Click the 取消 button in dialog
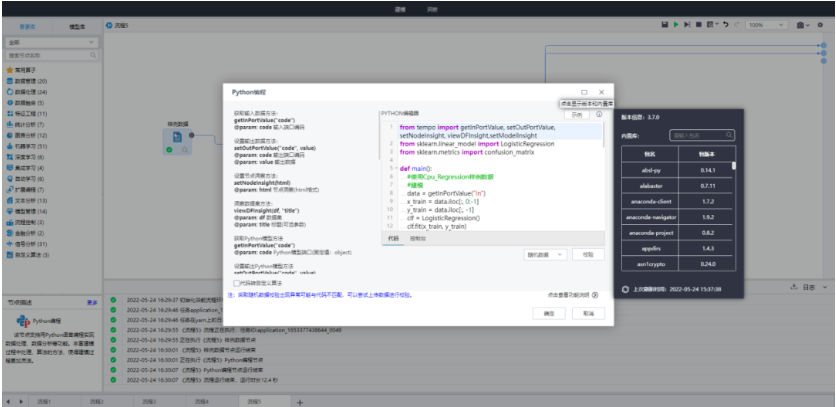Screen dimensions: 836x407 [x=588, y=313]
